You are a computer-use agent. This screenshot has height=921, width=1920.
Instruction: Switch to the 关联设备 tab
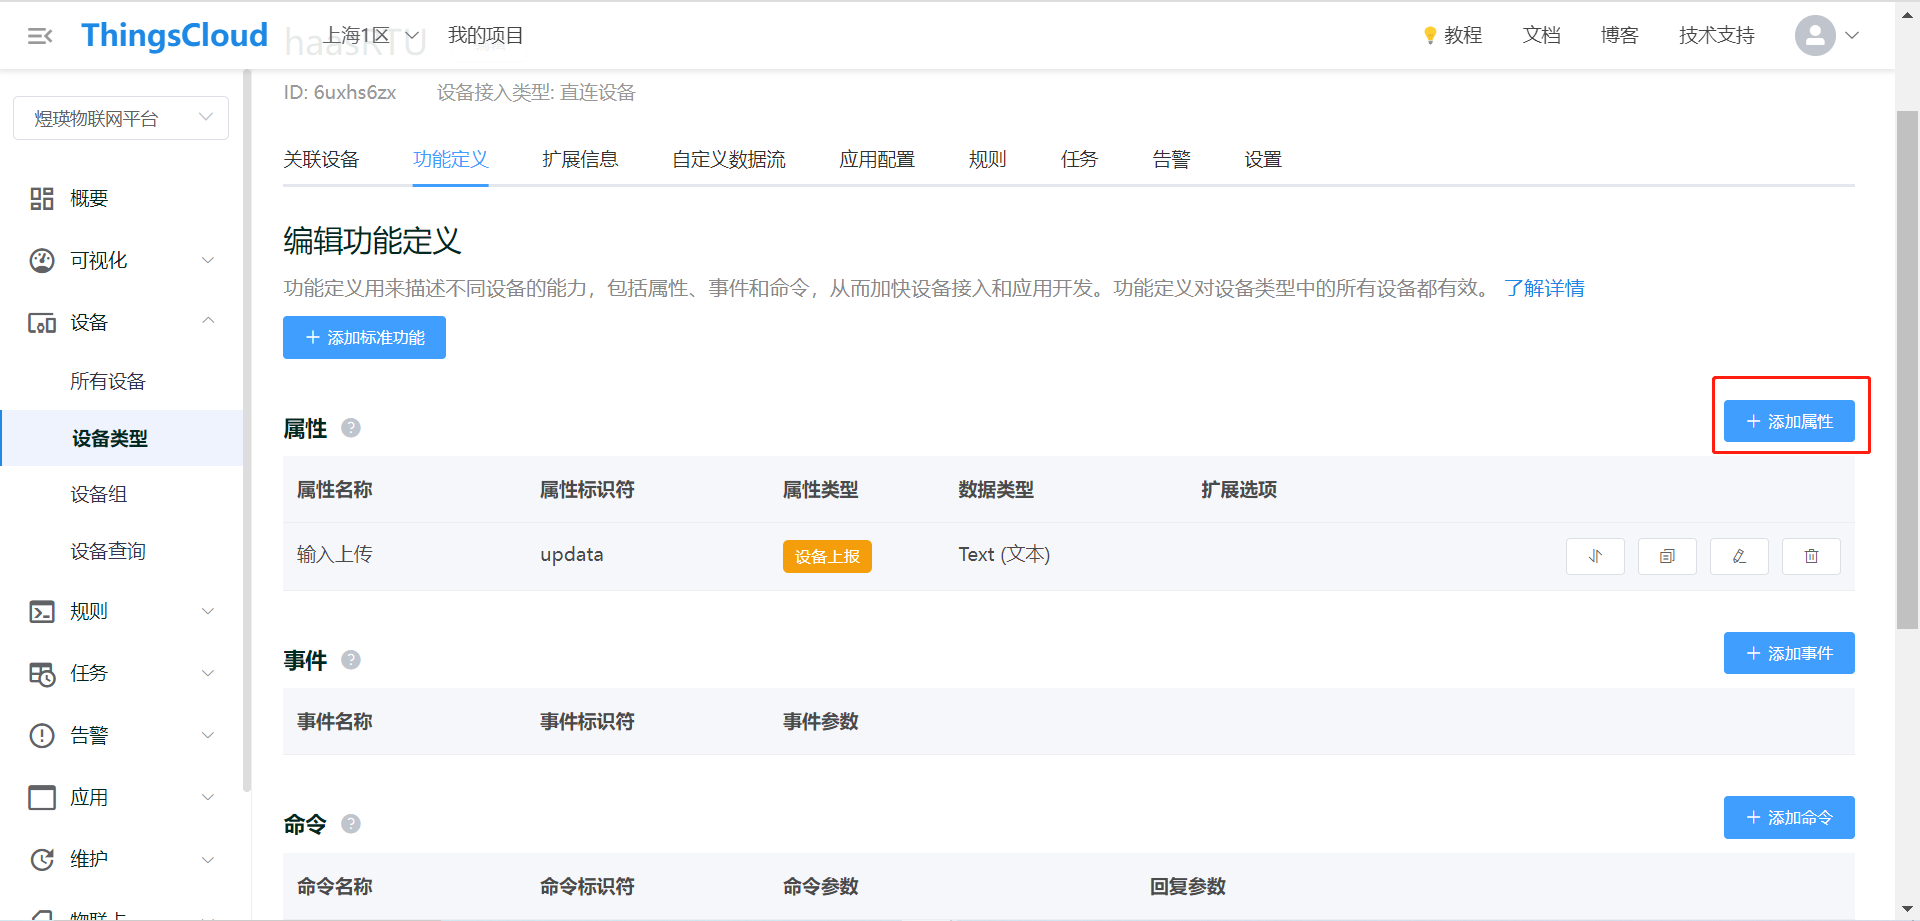click(x=321, y=159)
